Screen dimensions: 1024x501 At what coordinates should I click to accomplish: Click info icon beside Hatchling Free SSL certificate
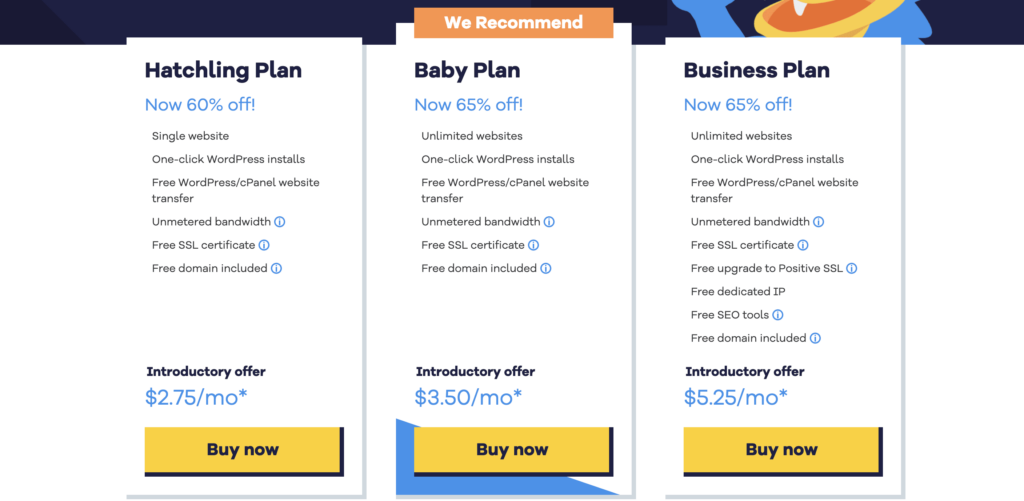click(x=264, y=245)
